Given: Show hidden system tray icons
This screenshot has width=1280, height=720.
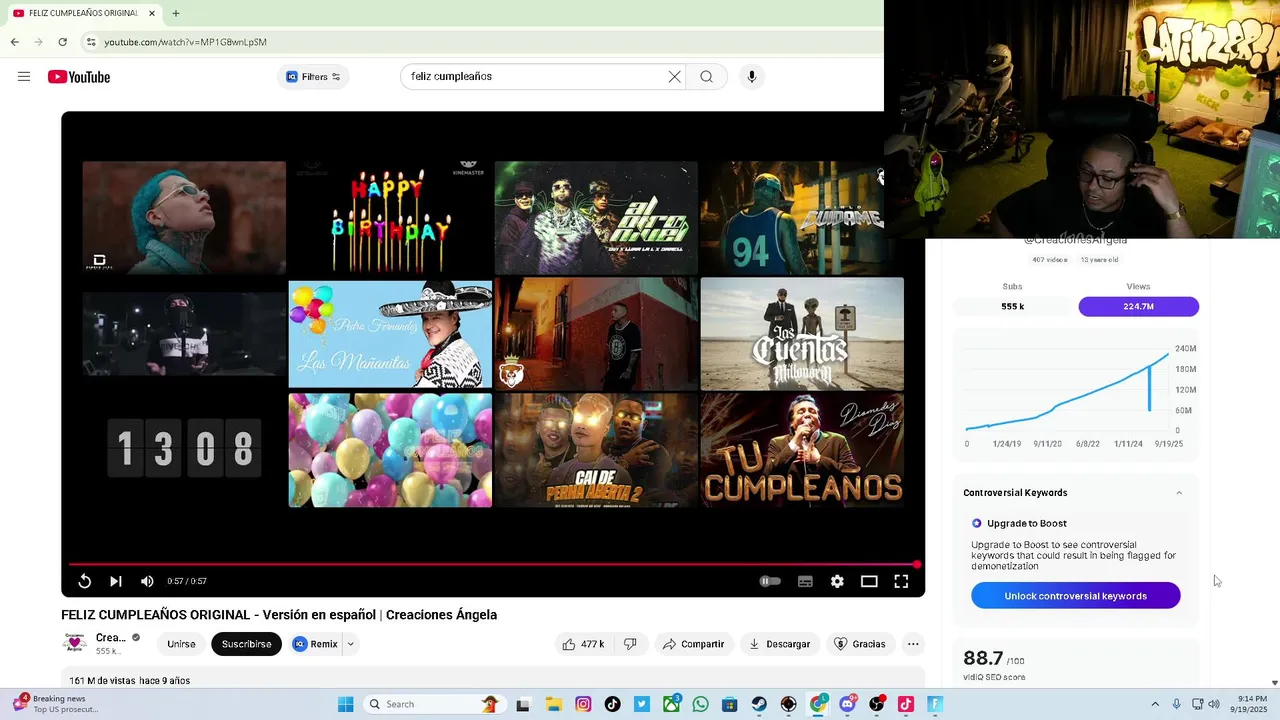Looking at the screenshot, I should 1155,704.
